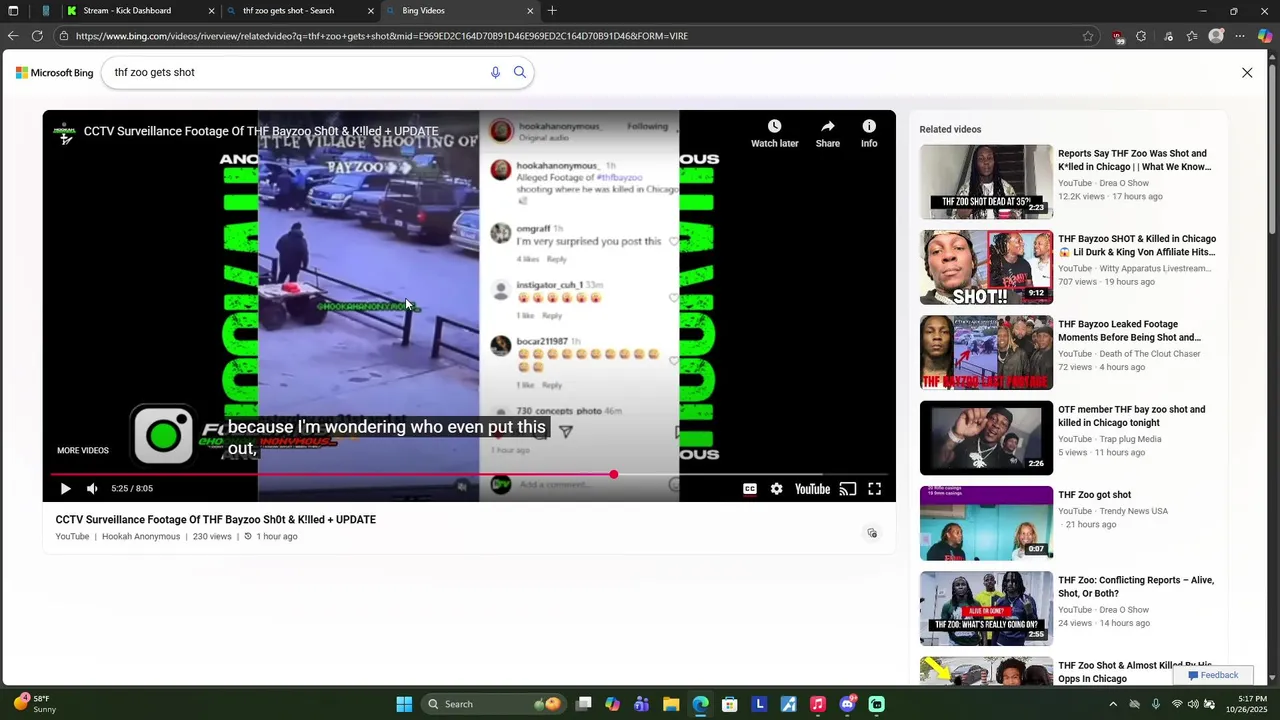Open 'Reports Say THF Zoo Was Shot' video thumbnail
The image size is (1280, 720).
(986, 182)
